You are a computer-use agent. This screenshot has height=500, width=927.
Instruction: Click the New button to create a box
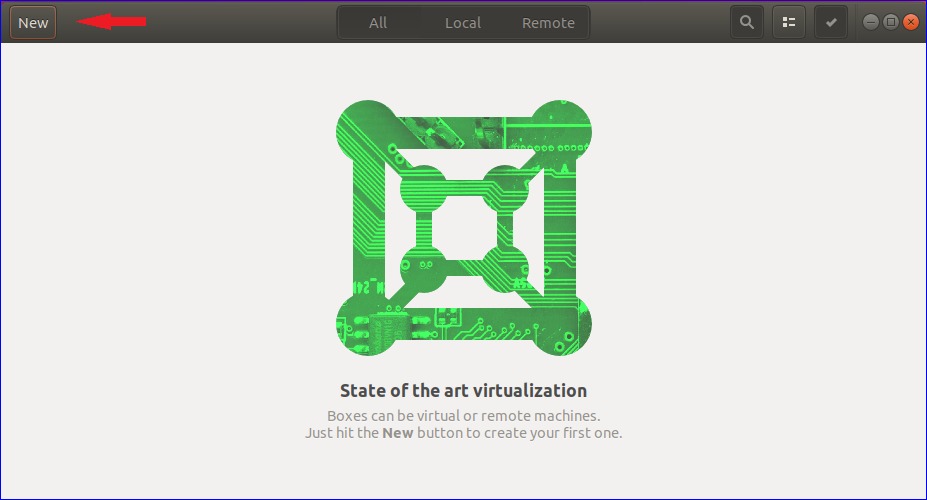[33, 22]
